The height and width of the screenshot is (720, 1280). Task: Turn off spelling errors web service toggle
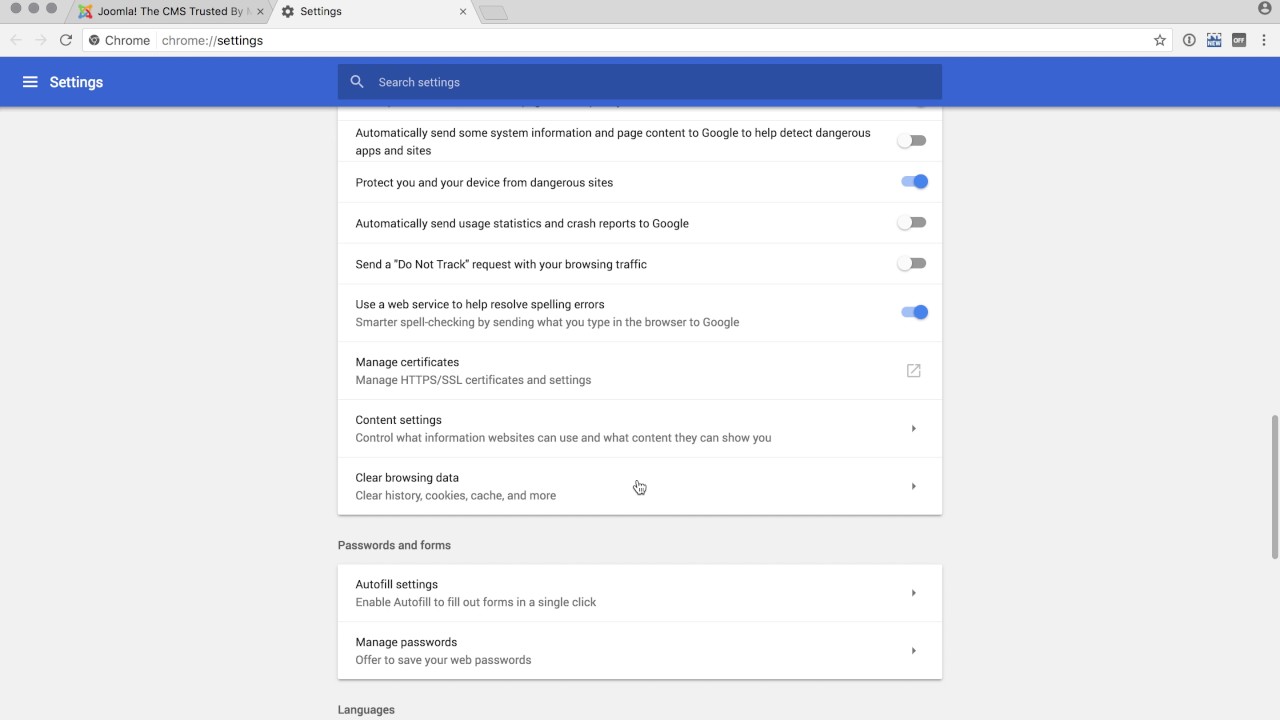point(913,312)
